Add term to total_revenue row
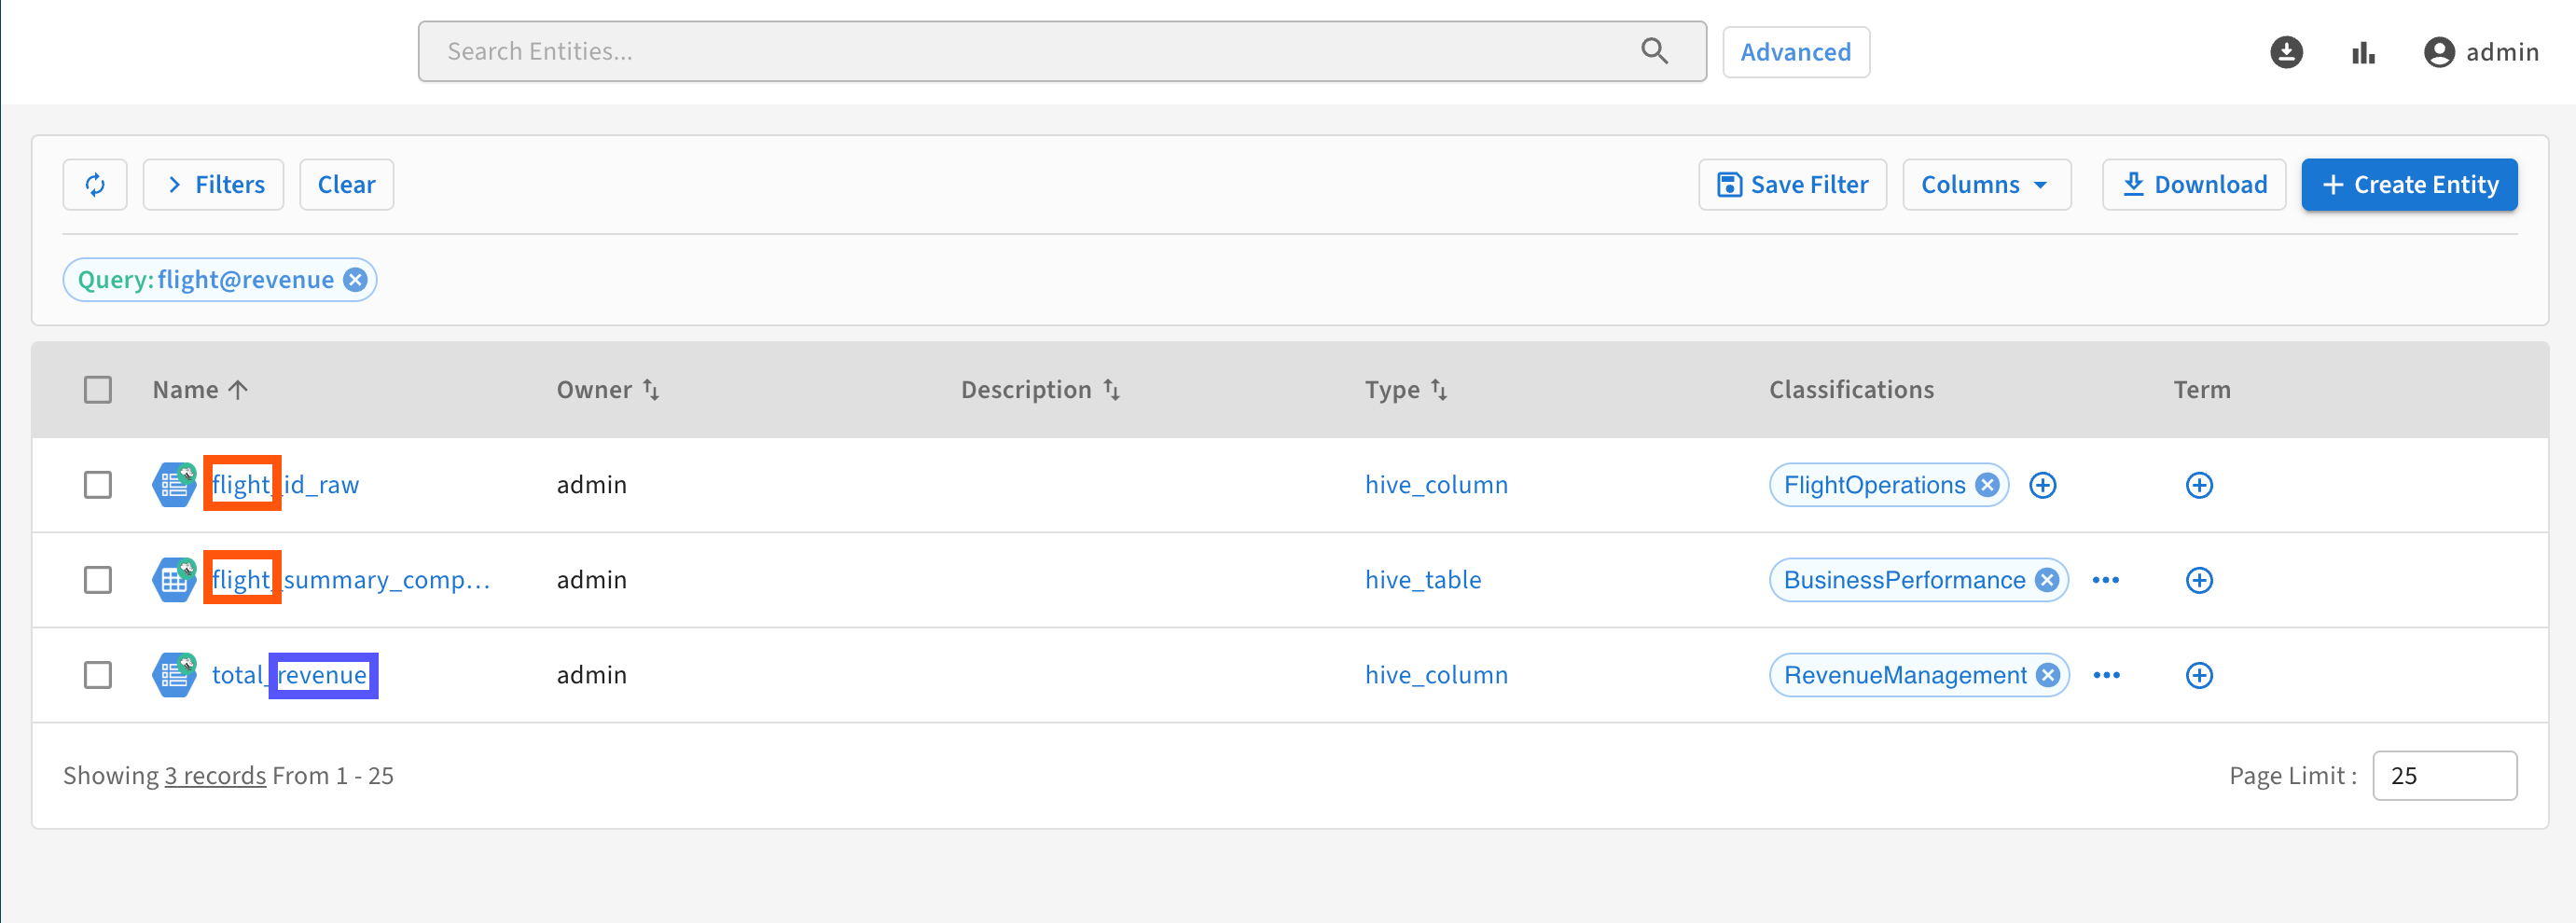Screen dimensions: 2576x923 pos(2198,675)
